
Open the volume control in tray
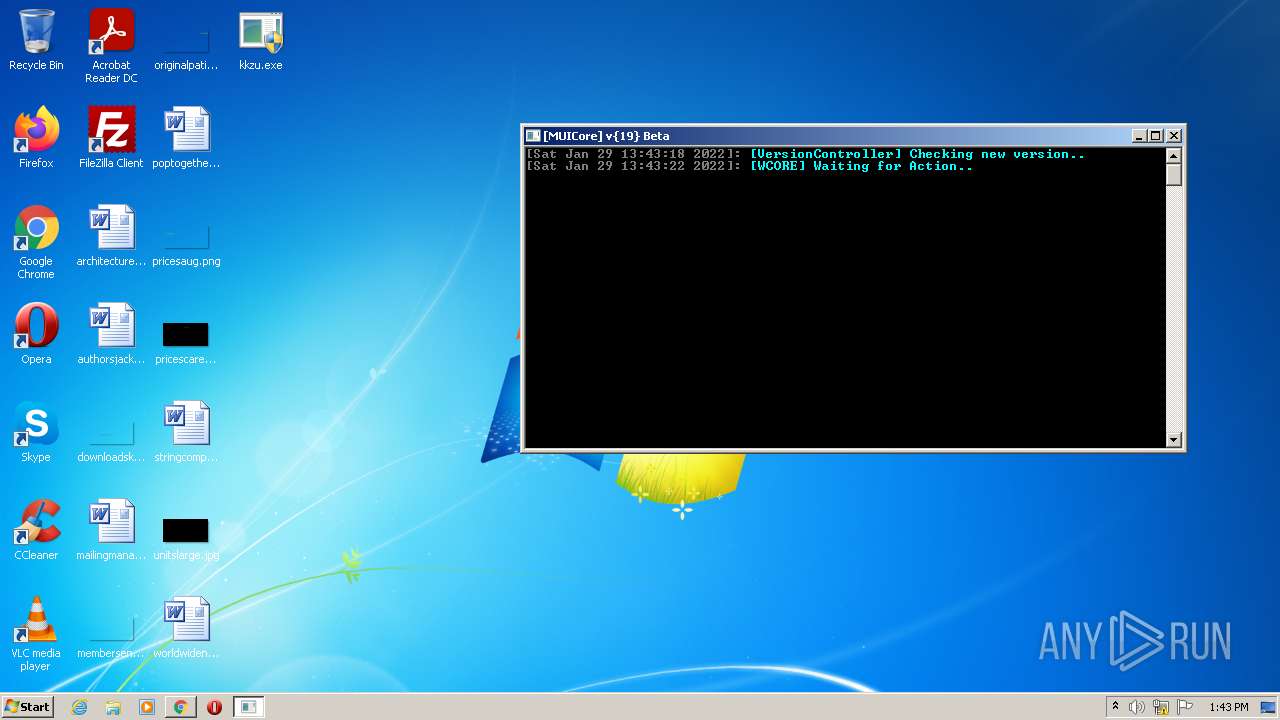click(1137, 707)
